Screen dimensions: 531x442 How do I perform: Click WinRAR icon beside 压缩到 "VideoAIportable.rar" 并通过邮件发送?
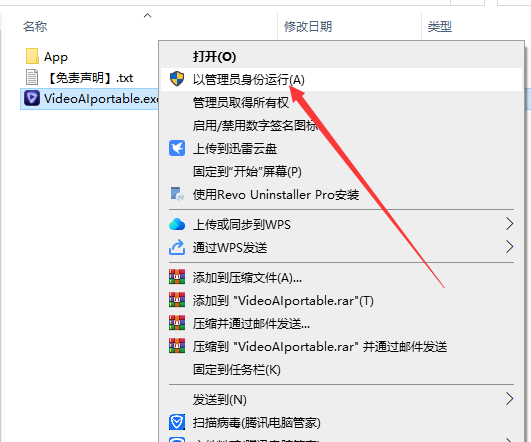coord(177,346)
